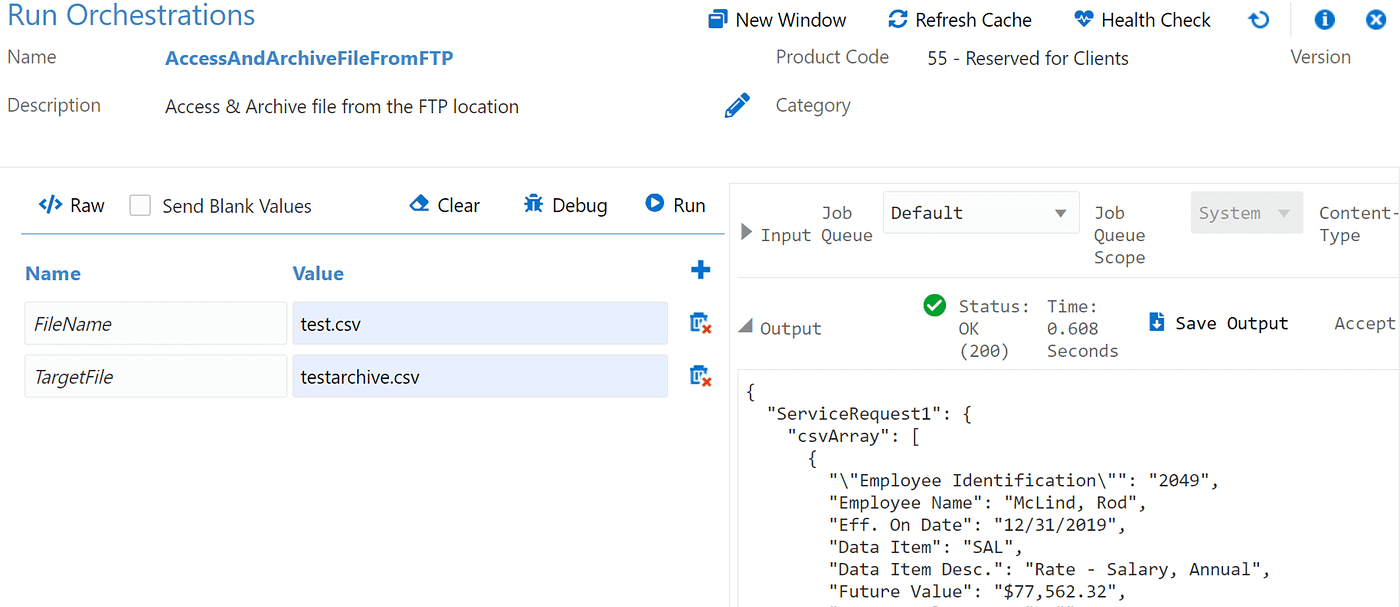Image resolution: width=1400 pixels, height=607 pixels.
Task: Delete the FileName input row
Action: click(x=700, y=323)
